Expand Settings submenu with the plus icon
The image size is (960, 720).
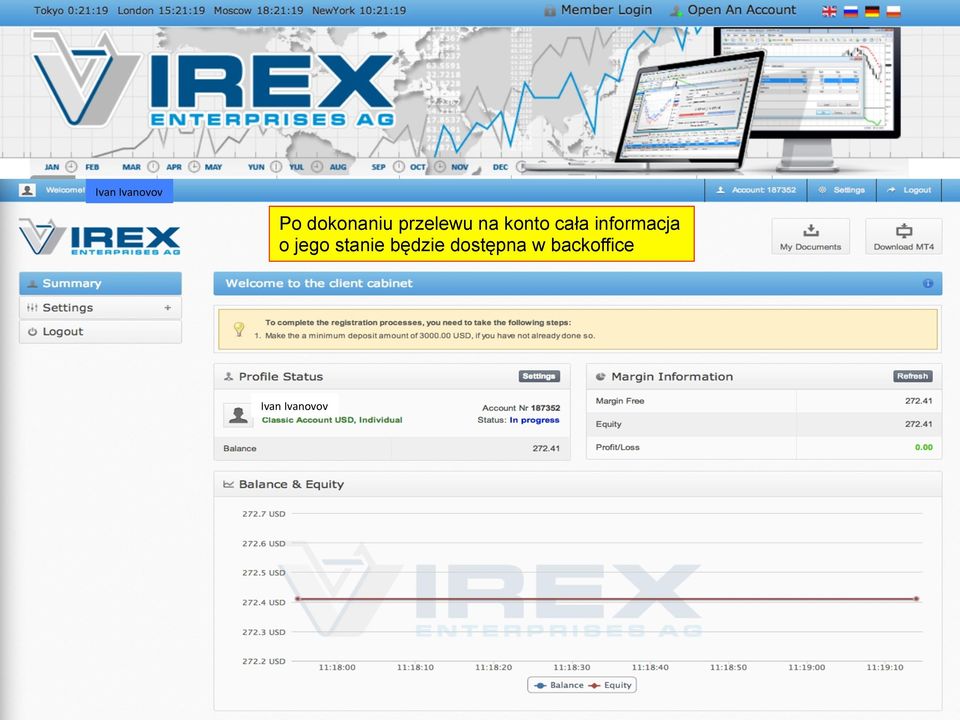pos(168,308)
